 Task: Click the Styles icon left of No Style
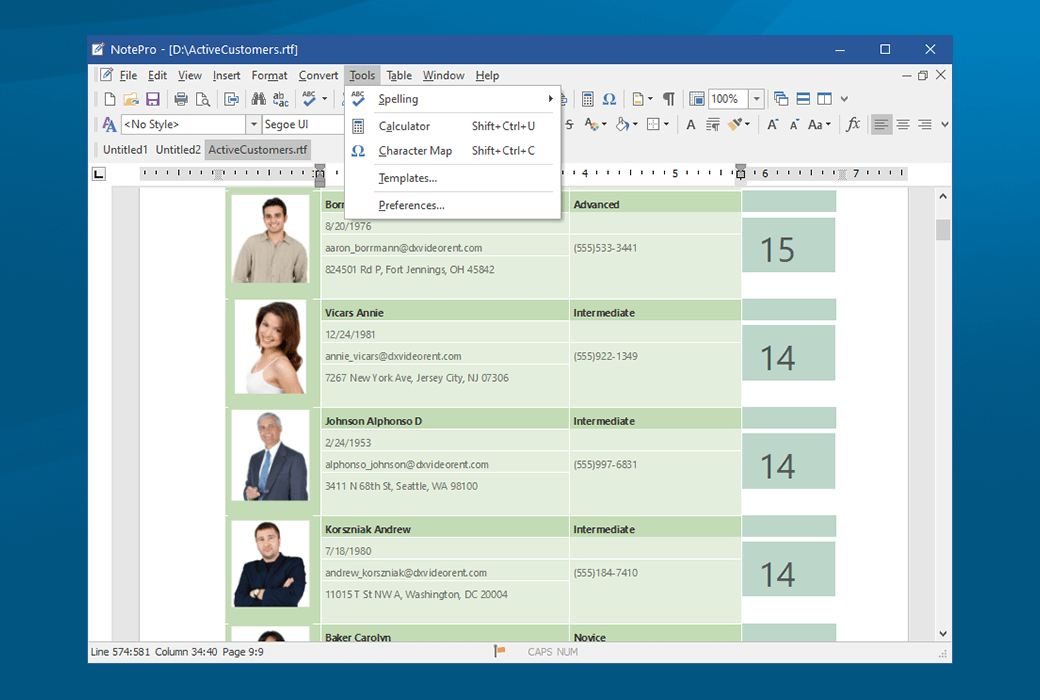(109, 125)
